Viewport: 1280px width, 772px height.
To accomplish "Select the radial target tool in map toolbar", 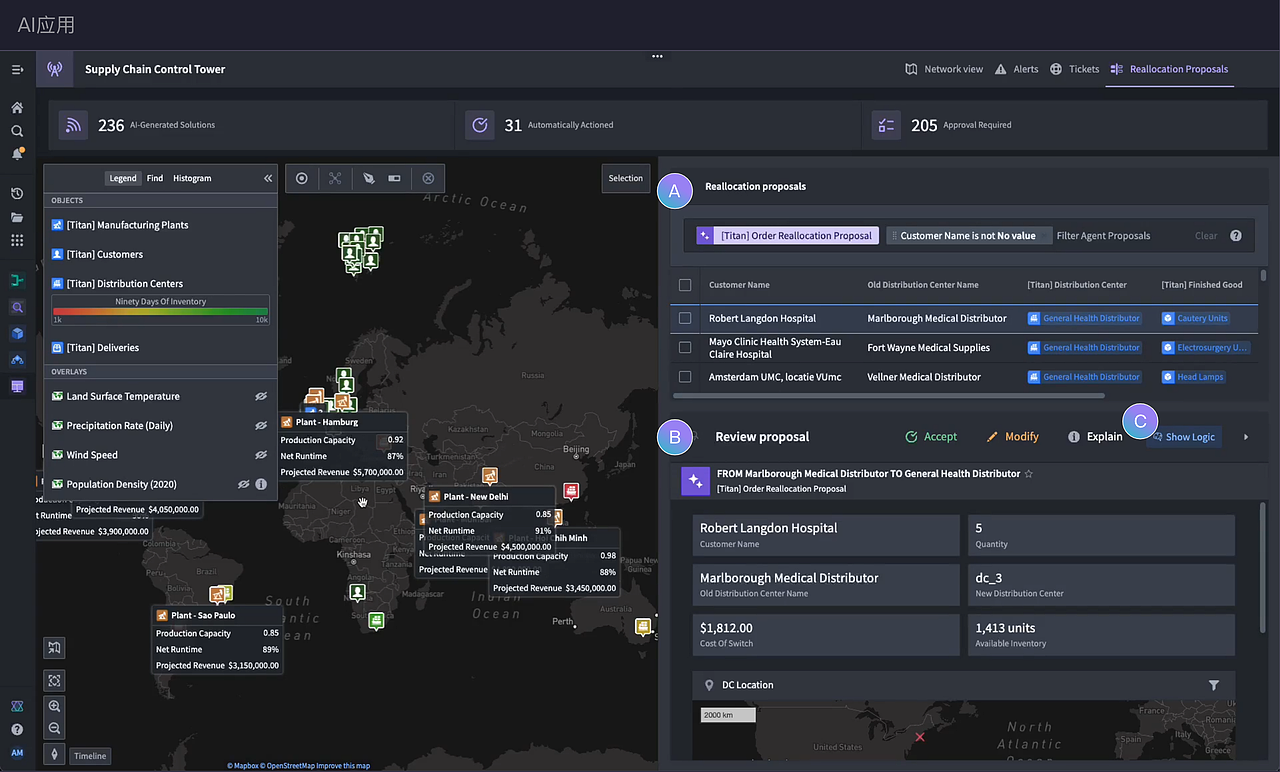I will pyautogui.click(x=301, y=178).
